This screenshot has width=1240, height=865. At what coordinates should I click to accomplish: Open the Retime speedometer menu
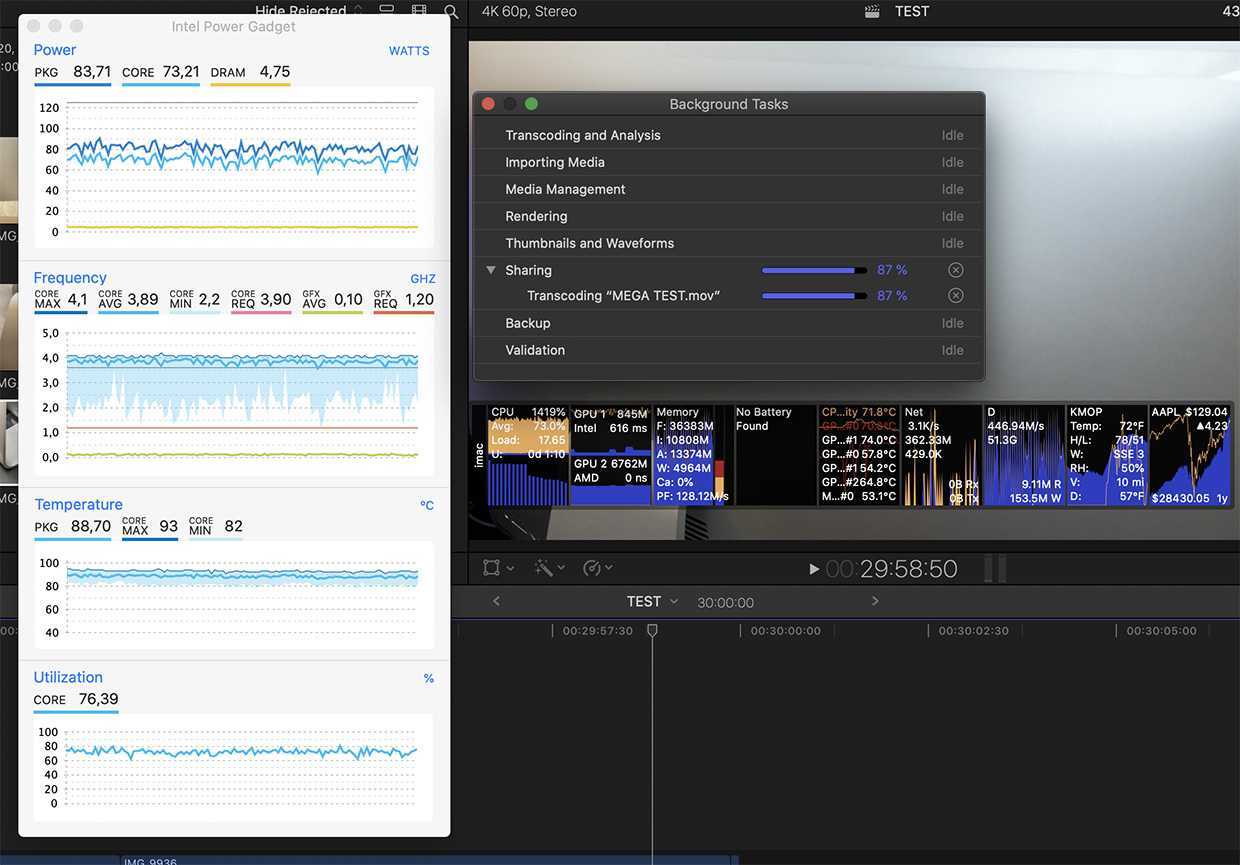click(597, 568)
